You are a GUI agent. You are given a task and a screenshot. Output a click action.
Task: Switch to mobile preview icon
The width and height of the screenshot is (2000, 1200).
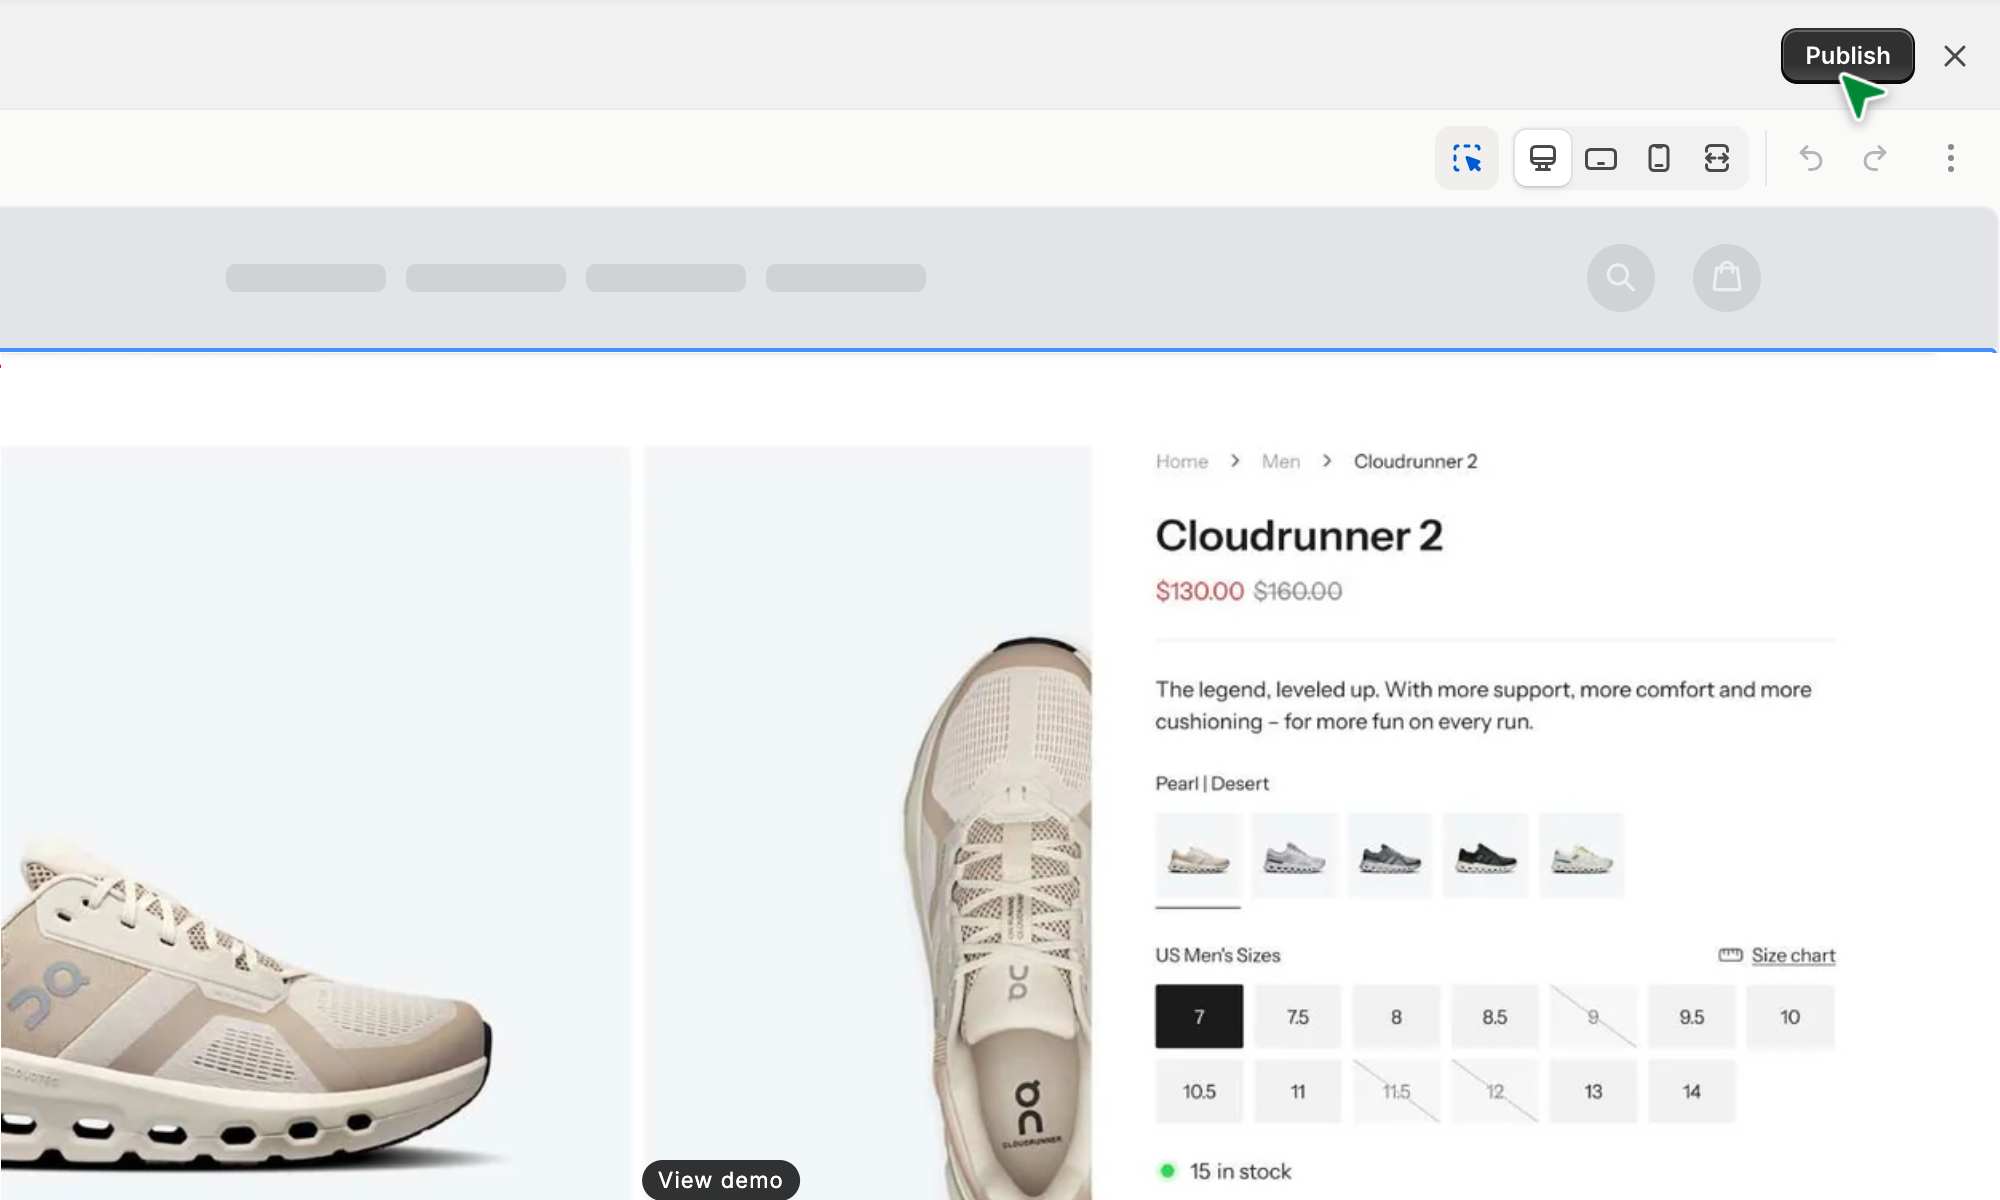pyautogui.click(x=1658, y=158)
